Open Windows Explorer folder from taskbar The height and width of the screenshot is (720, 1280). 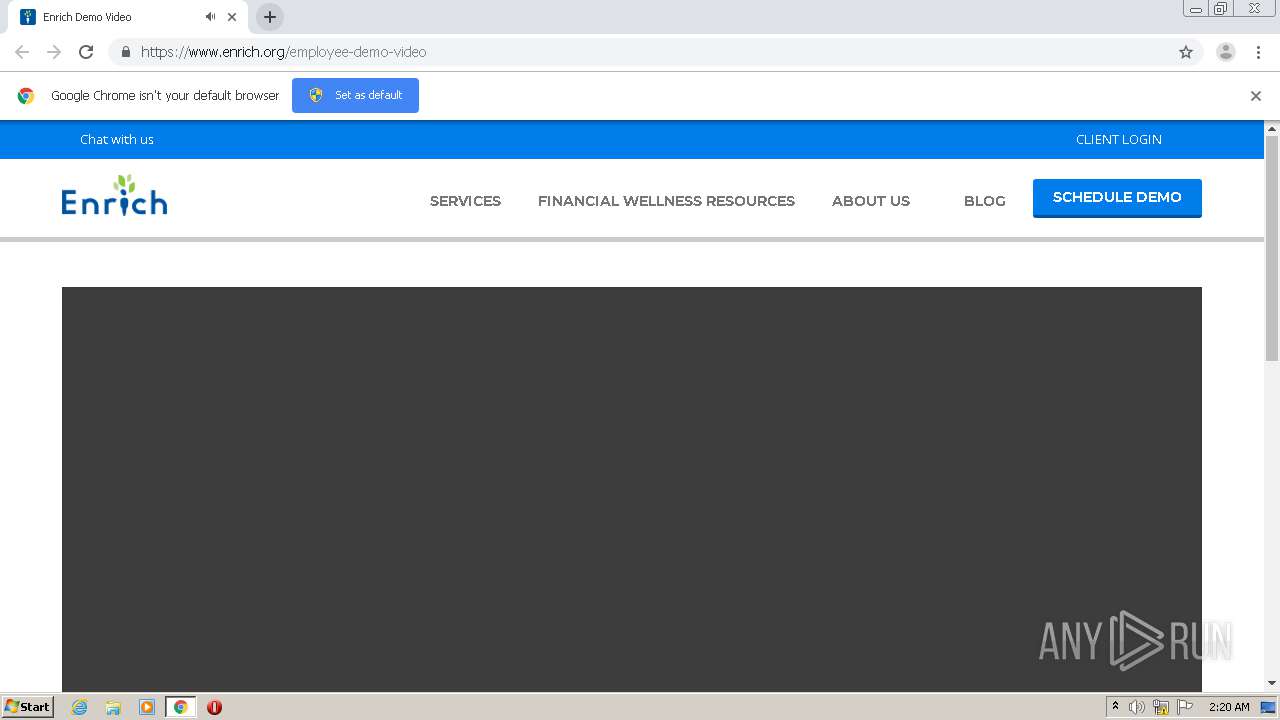tap(113, 707)
